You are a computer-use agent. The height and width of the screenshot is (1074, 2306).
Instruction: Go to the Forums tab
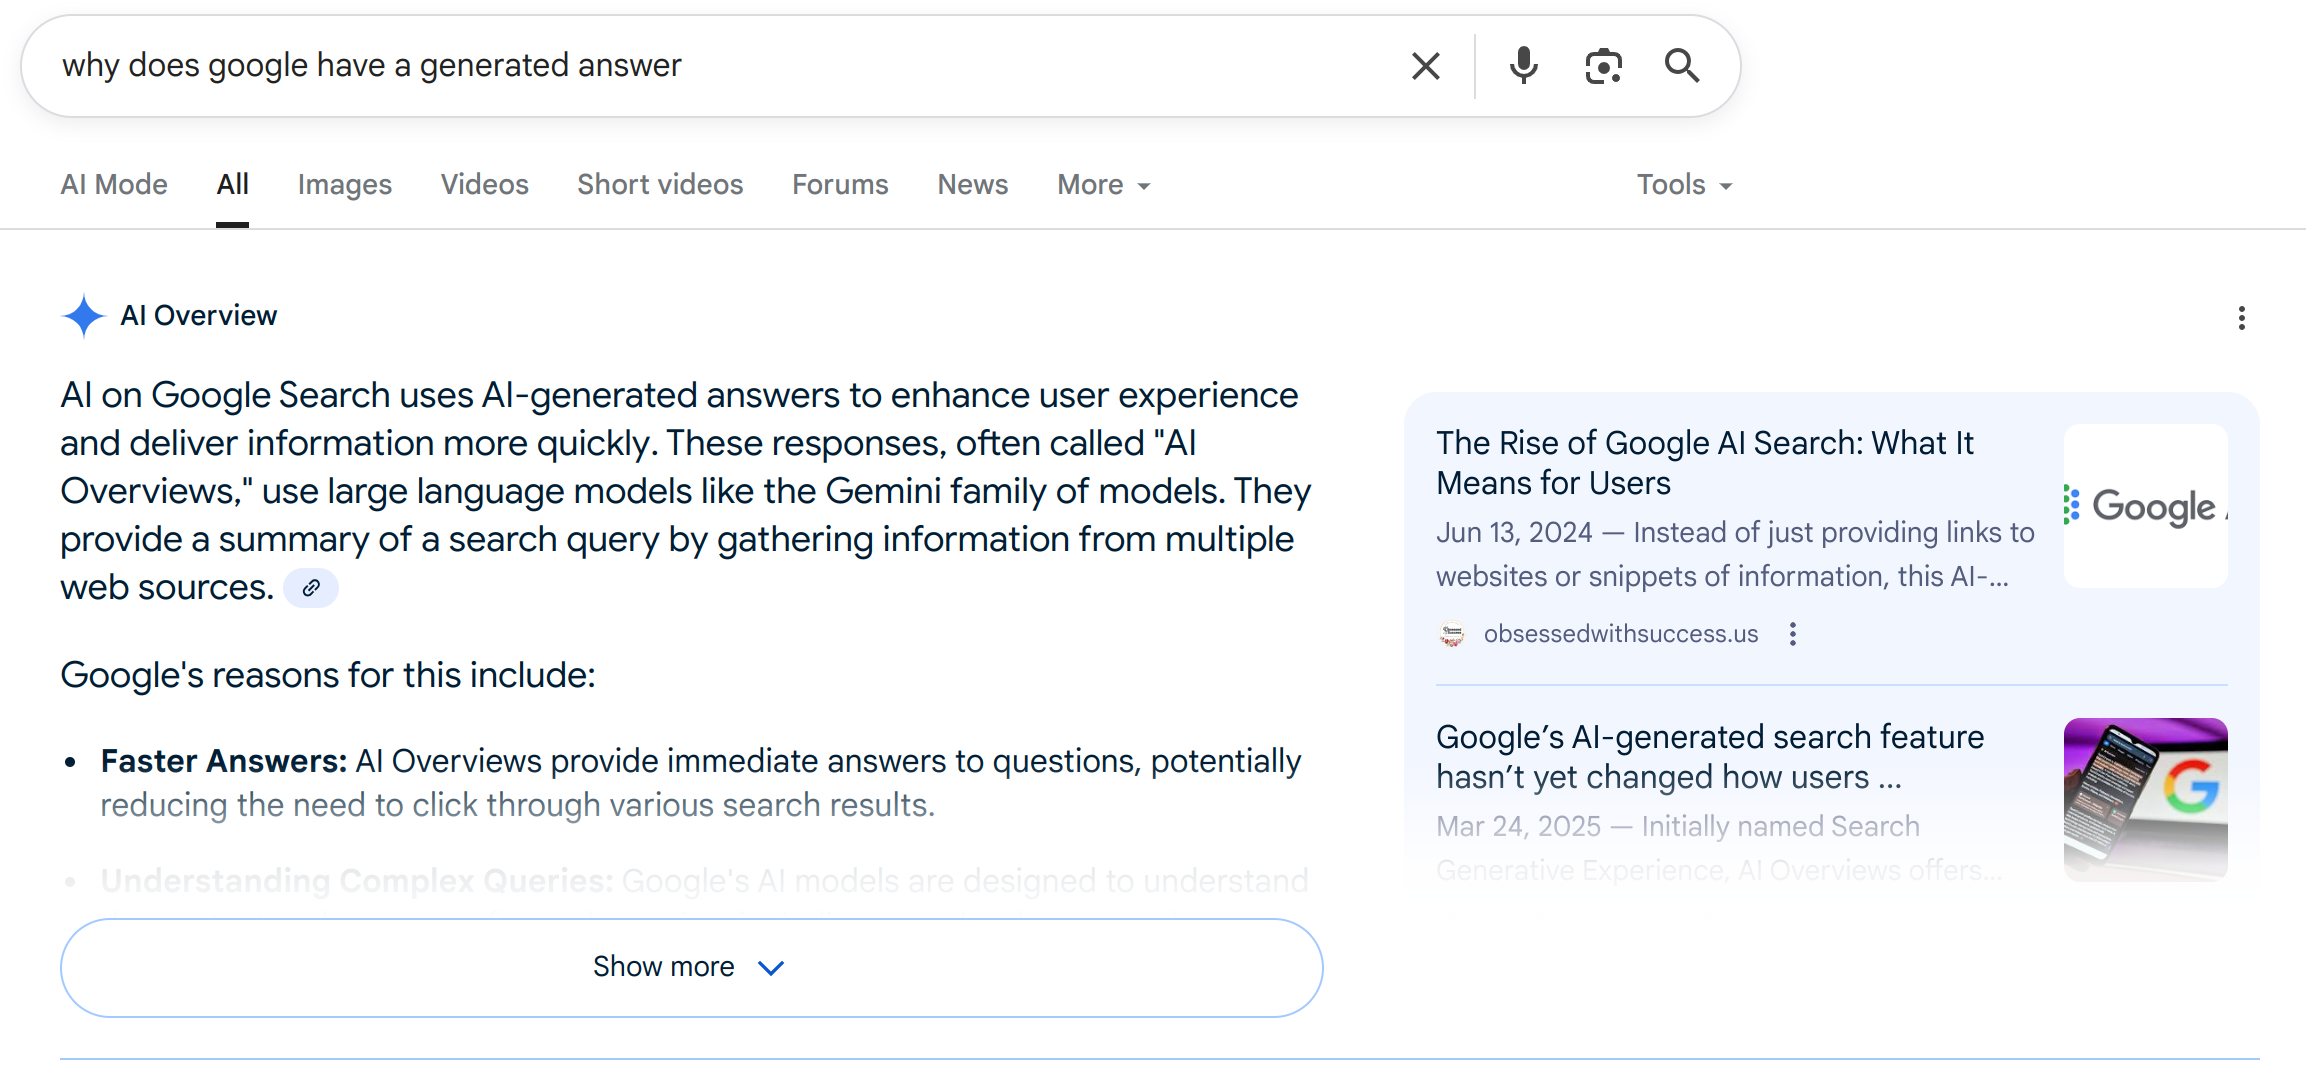tap(840, 185)
